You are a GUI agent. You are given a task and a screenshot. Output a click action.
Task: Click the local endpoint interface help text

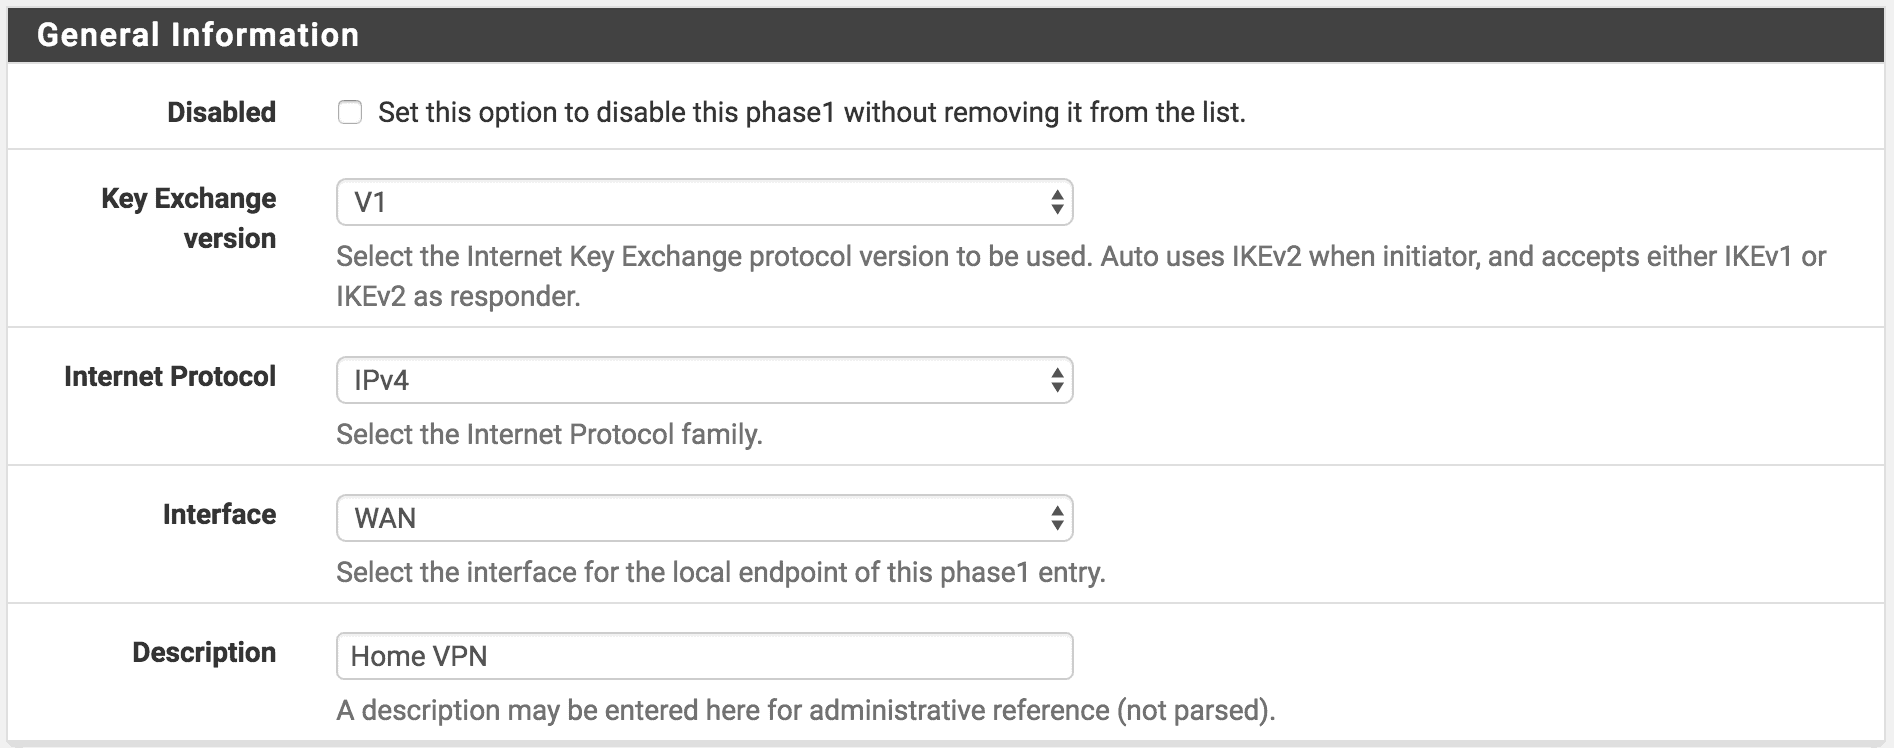720,572
